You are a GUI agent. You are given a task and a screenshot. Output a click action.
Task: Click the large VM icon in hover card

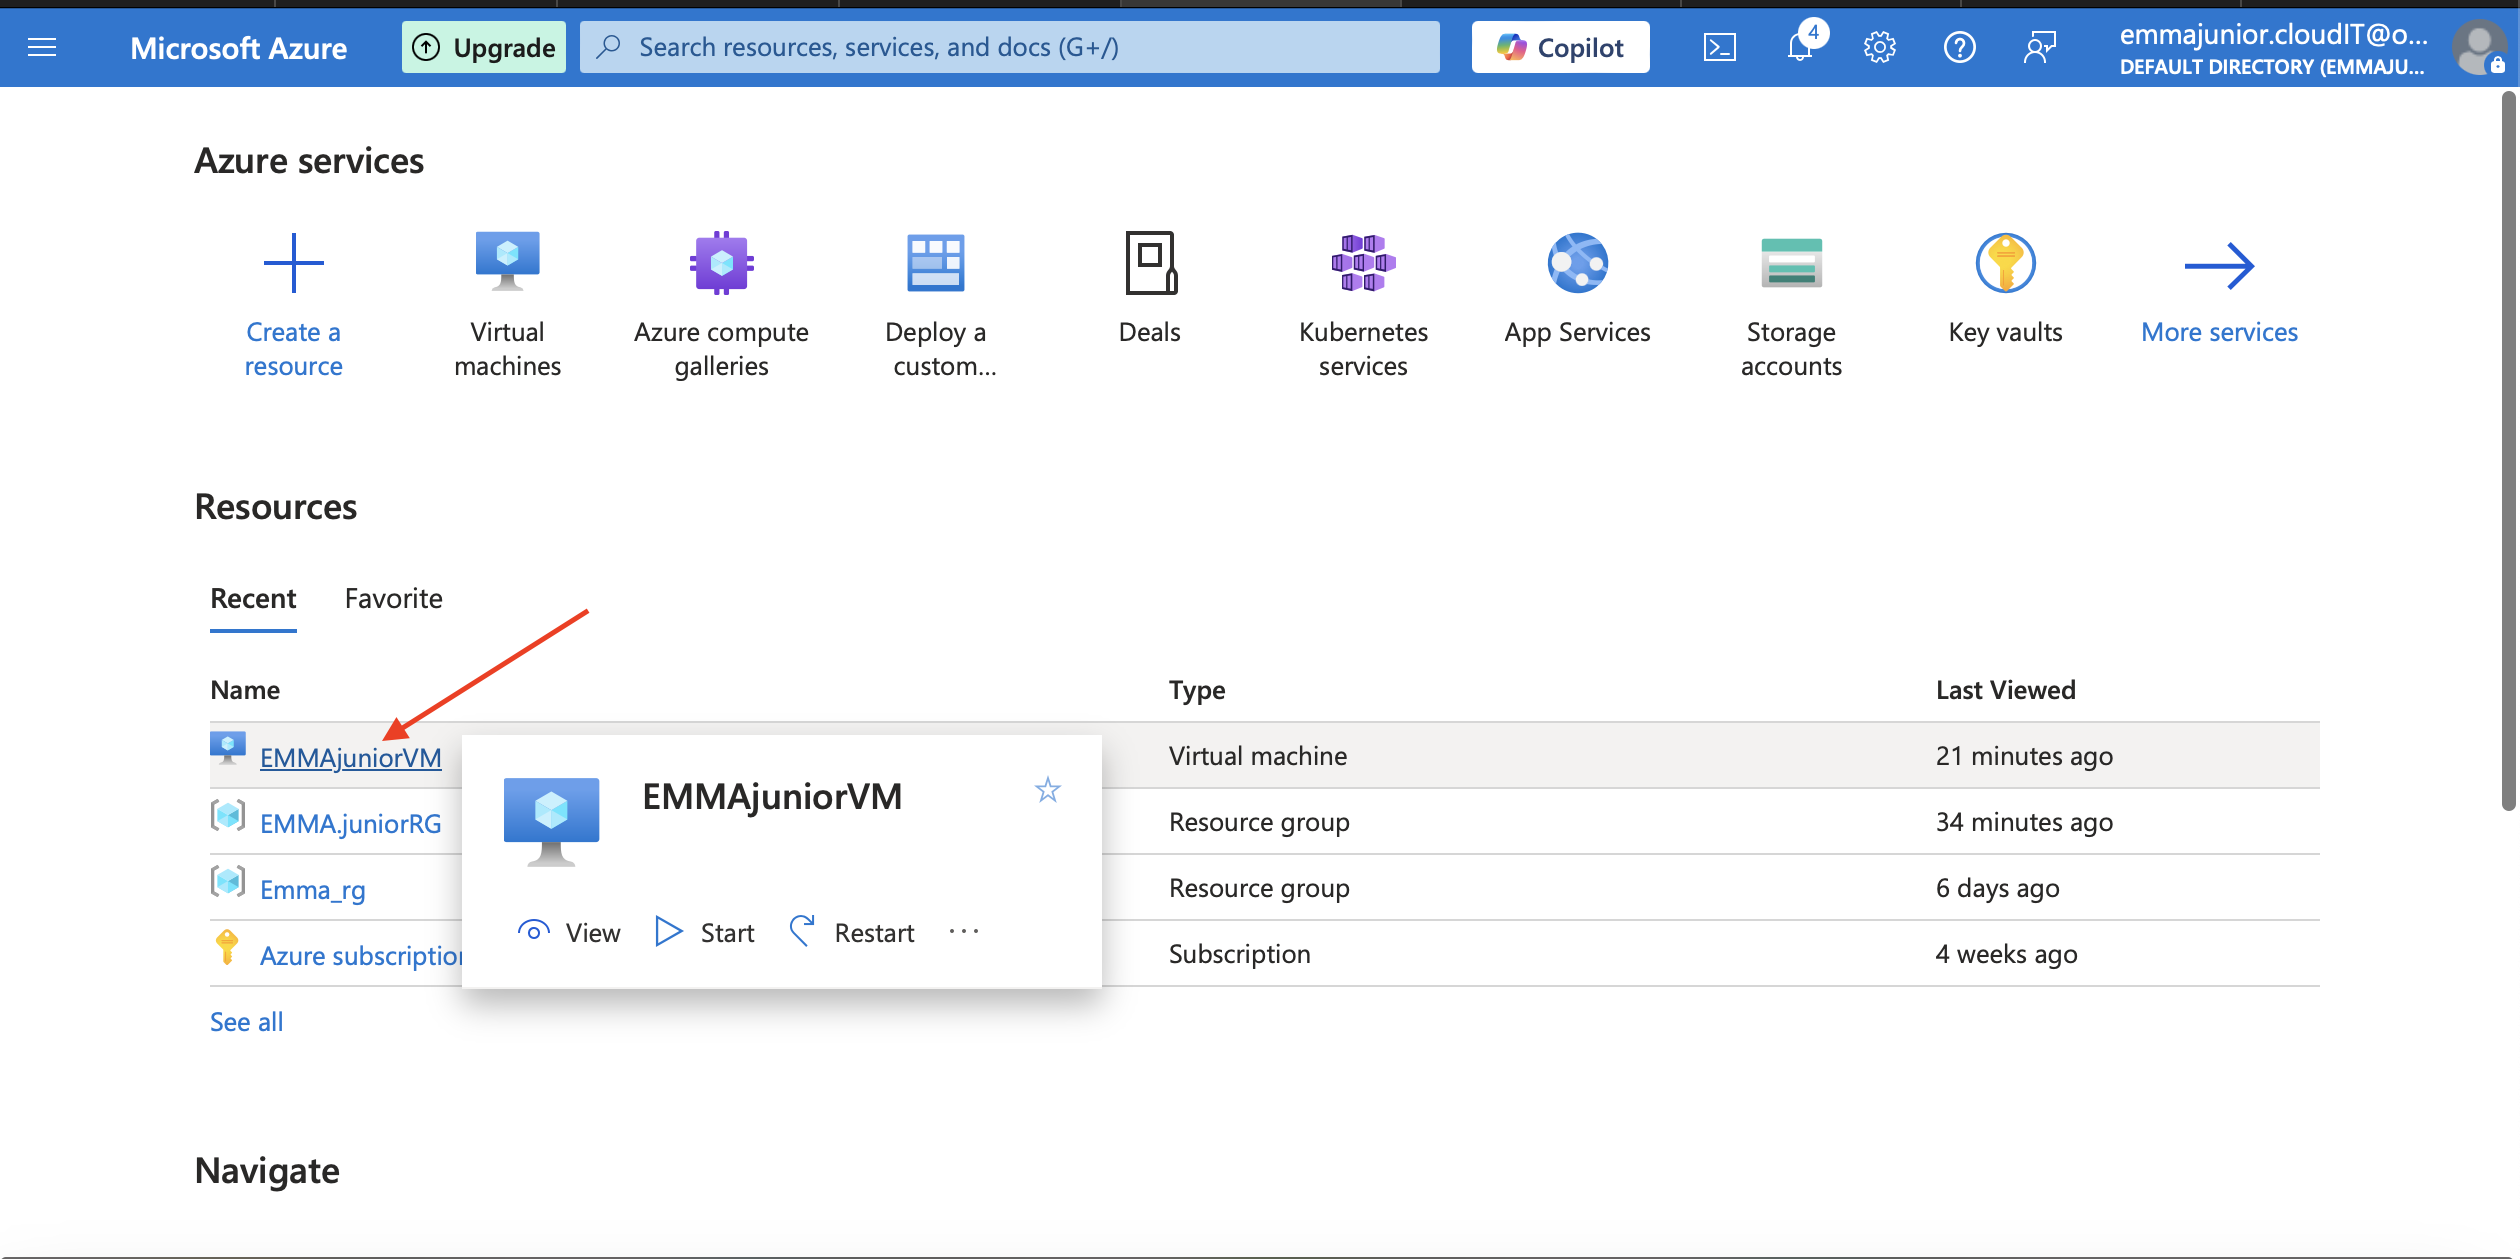pyautogui.click(x=551, y=821)
